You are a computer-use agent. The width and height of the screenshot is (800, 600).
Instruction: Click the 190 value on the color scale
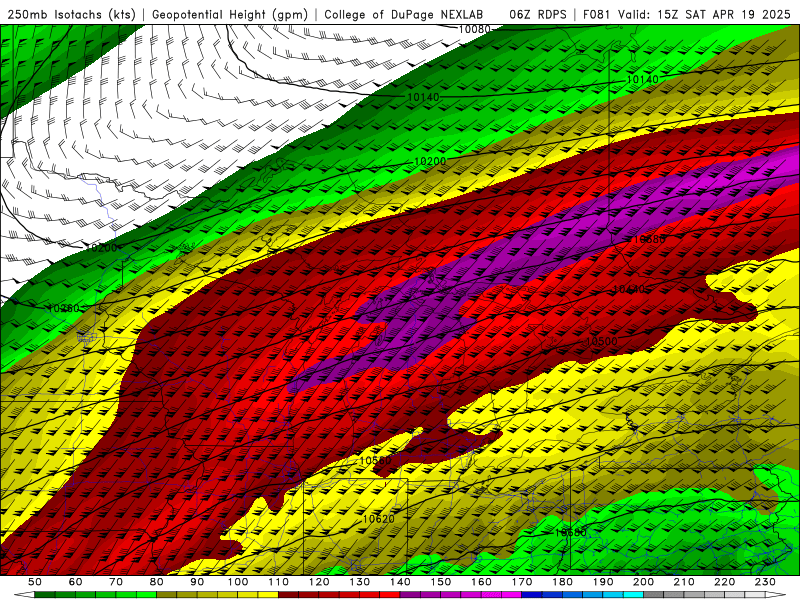pyautogui.click(x=603, y=582)
